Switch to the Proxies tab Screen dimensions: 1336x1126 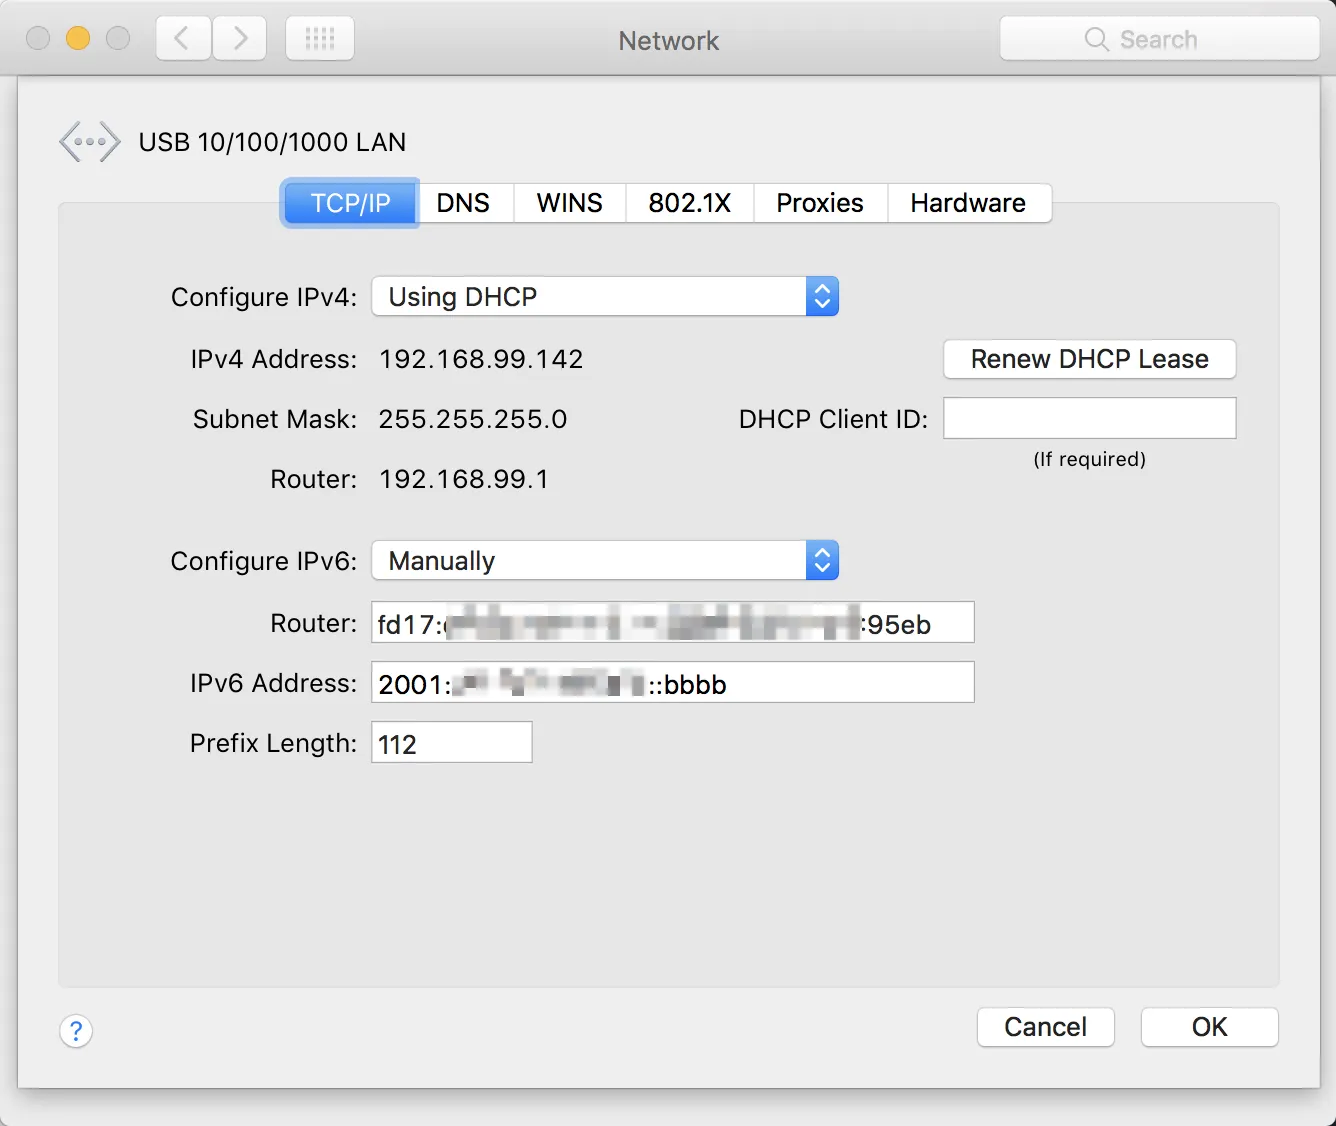pos(820,203)
